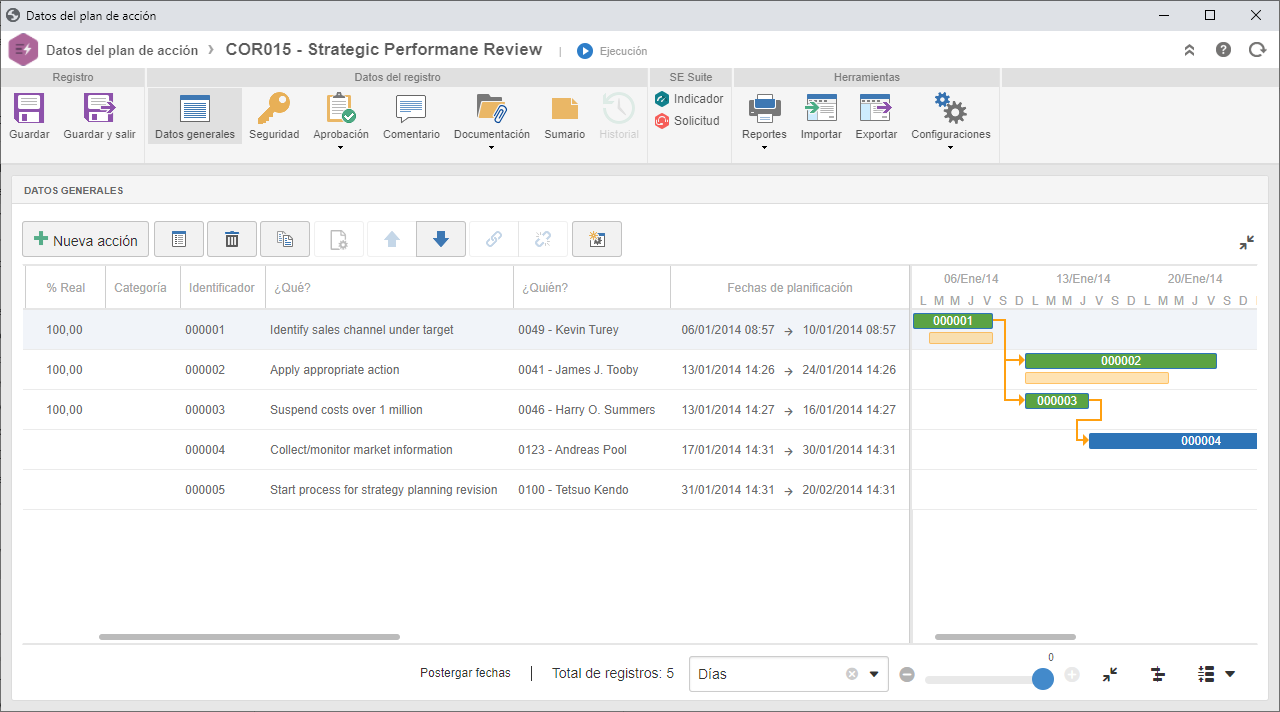The height and width of the screenshot is (712, 1280).
Task: Click the delete trash icon
Action: (232, 239)
